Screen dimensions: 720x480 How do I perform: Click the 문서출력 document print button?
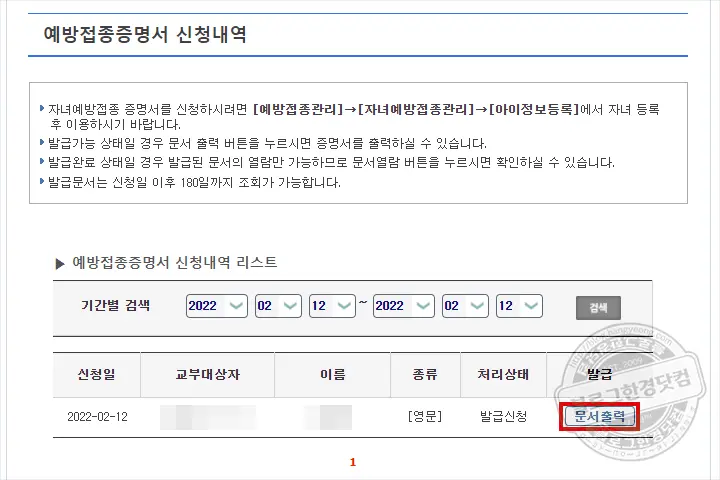click(x=600, y=417)
